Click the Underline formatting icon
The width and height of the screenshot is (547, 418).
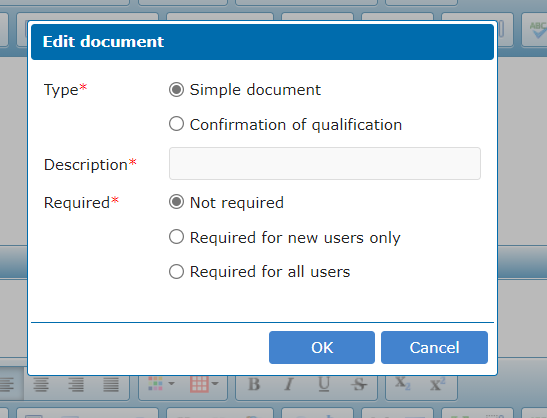click(x=324, y=384)
